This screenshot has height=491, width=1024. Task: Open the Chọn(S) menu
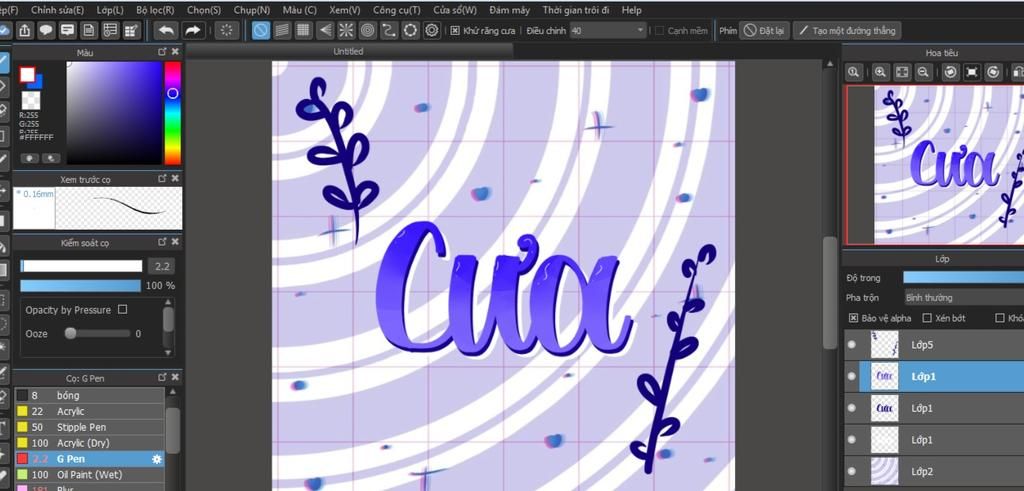[204, 10]
